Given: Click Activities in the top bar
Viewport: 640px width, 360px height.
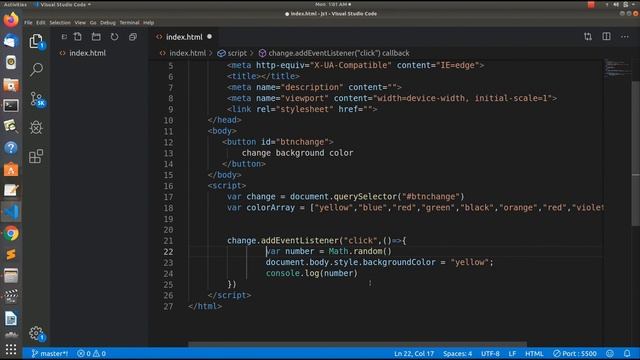Looking at the screenshot, I should click(15, 4).
